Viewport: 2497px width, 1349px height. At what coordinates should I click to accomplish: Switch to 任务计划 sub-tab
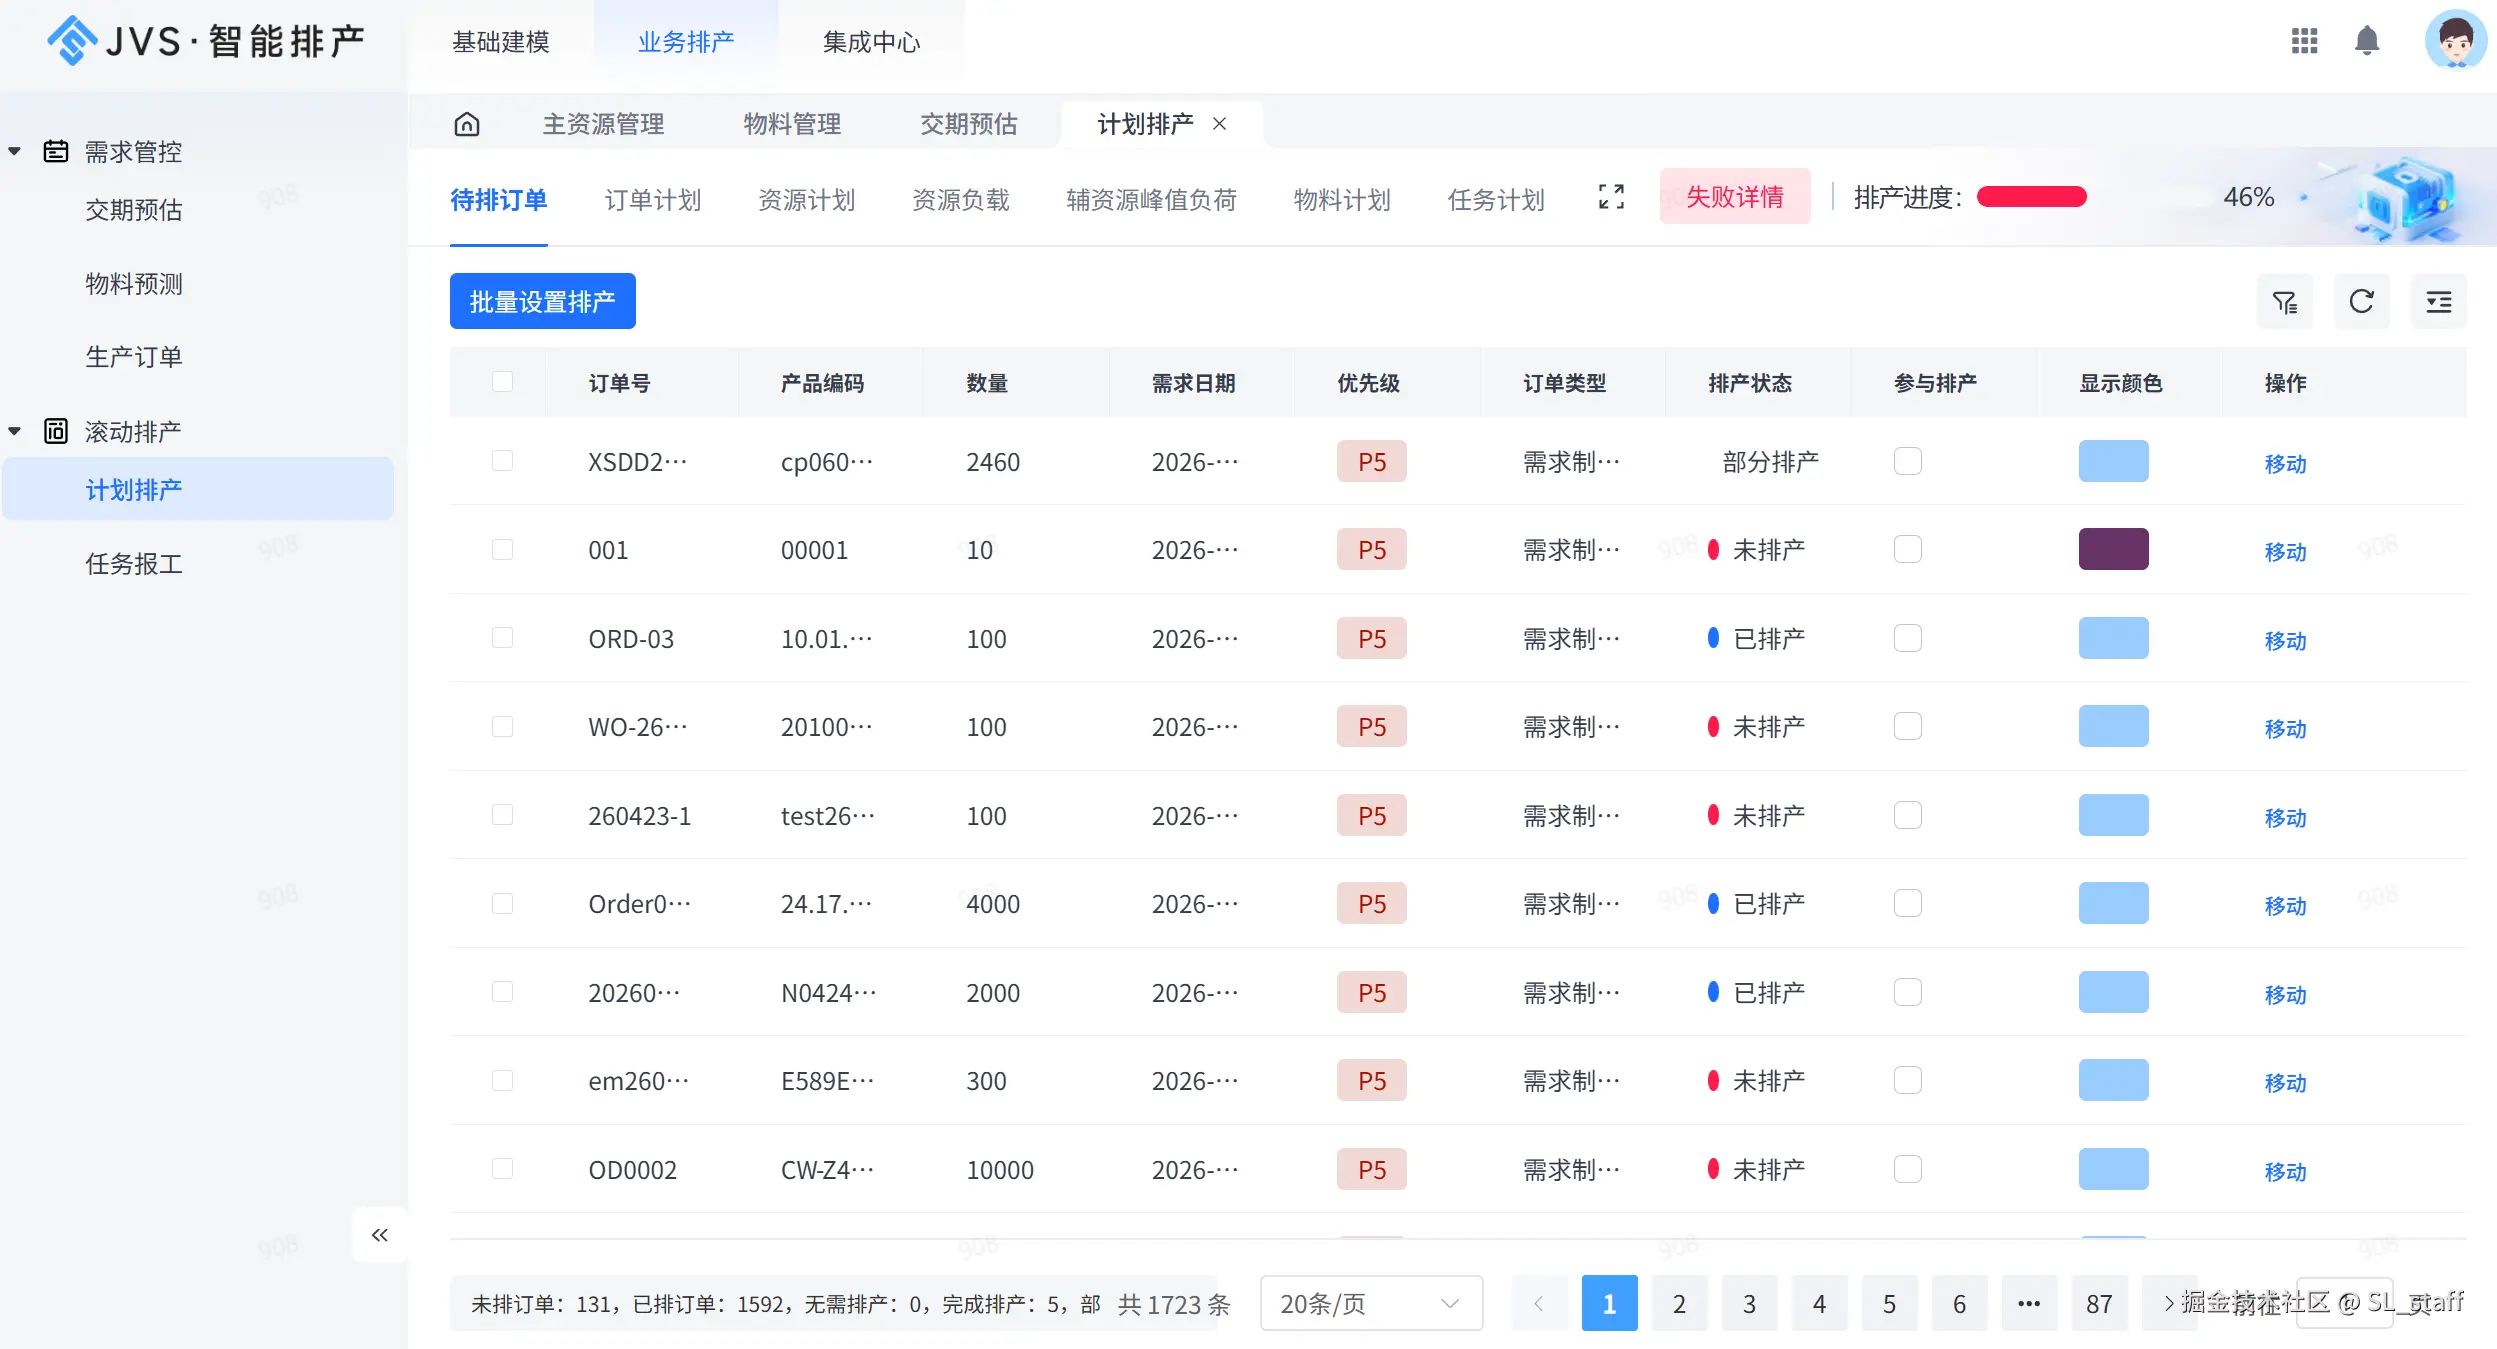(1496, 200)
